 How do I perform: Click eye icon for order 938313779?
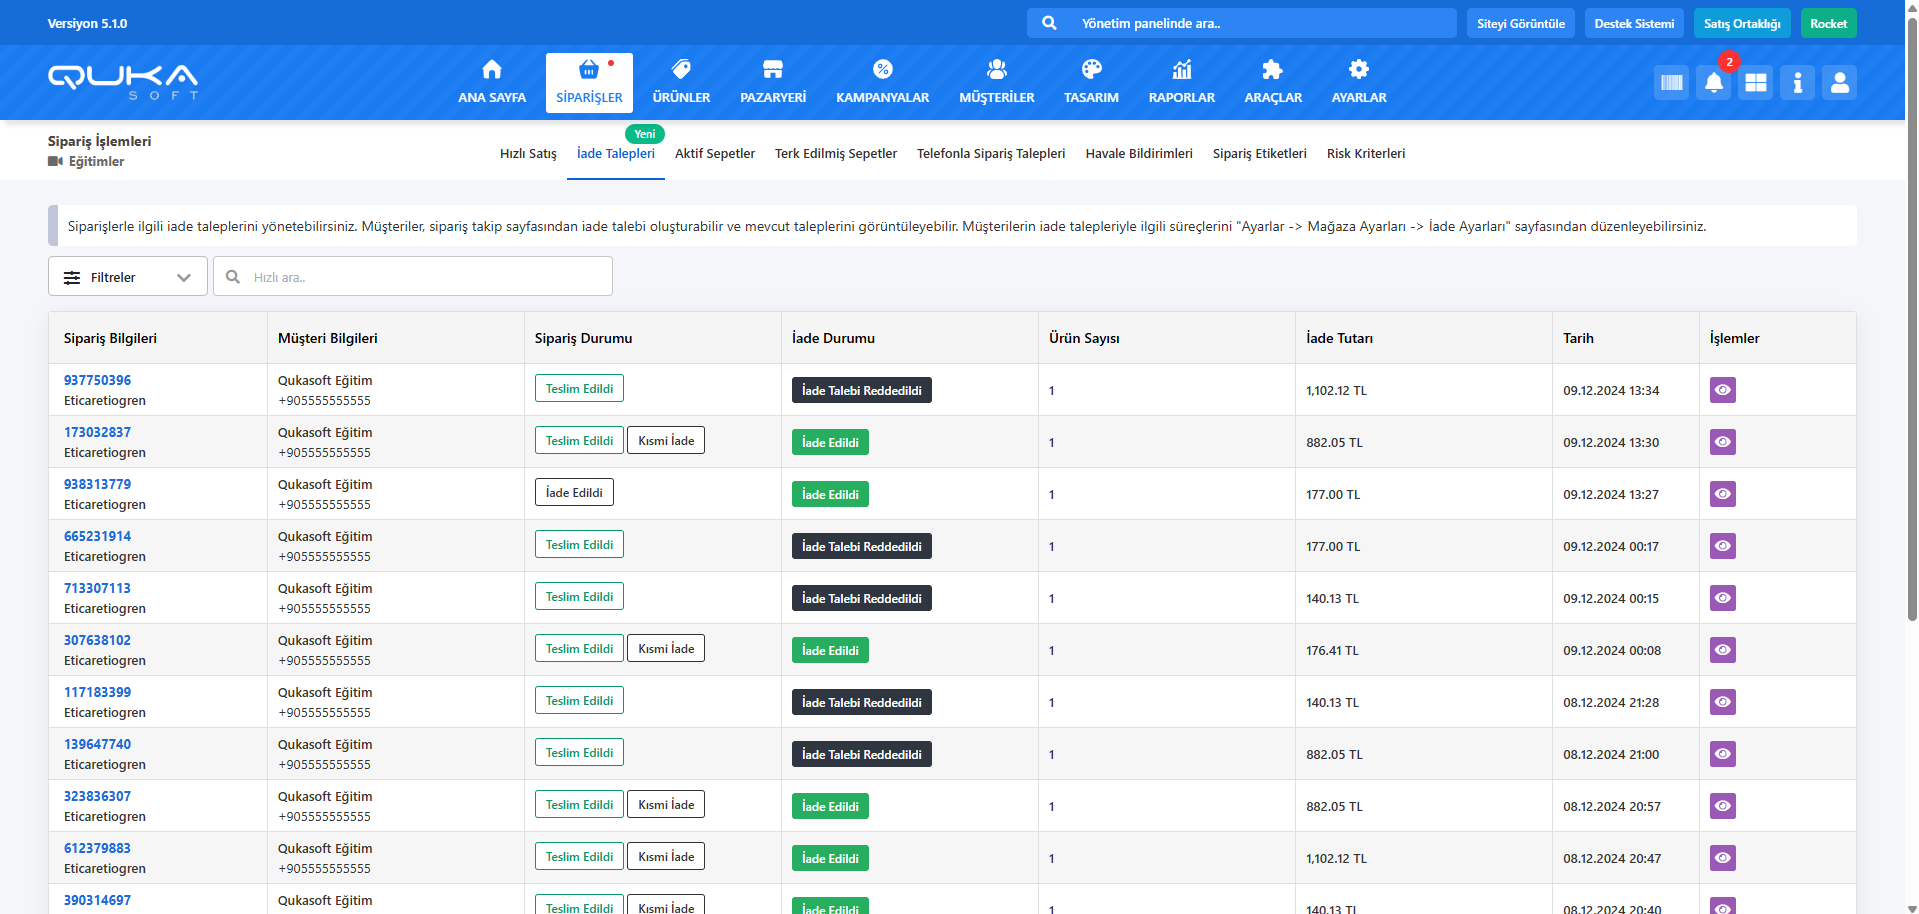click(1722, 494)
